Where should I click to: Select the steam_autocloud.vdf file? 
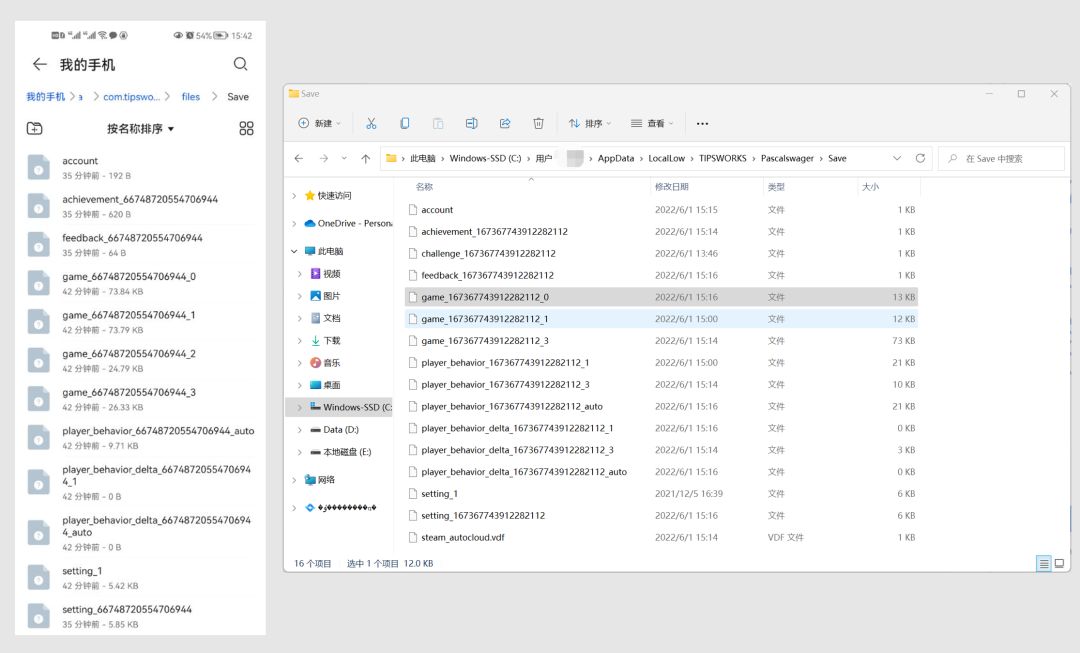[462, 537]
